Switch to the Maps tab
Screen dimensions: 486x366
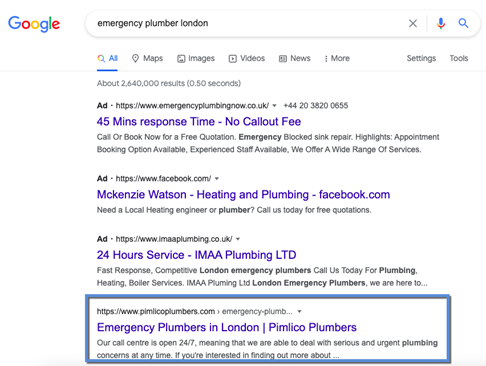click(x=147, y=58)
